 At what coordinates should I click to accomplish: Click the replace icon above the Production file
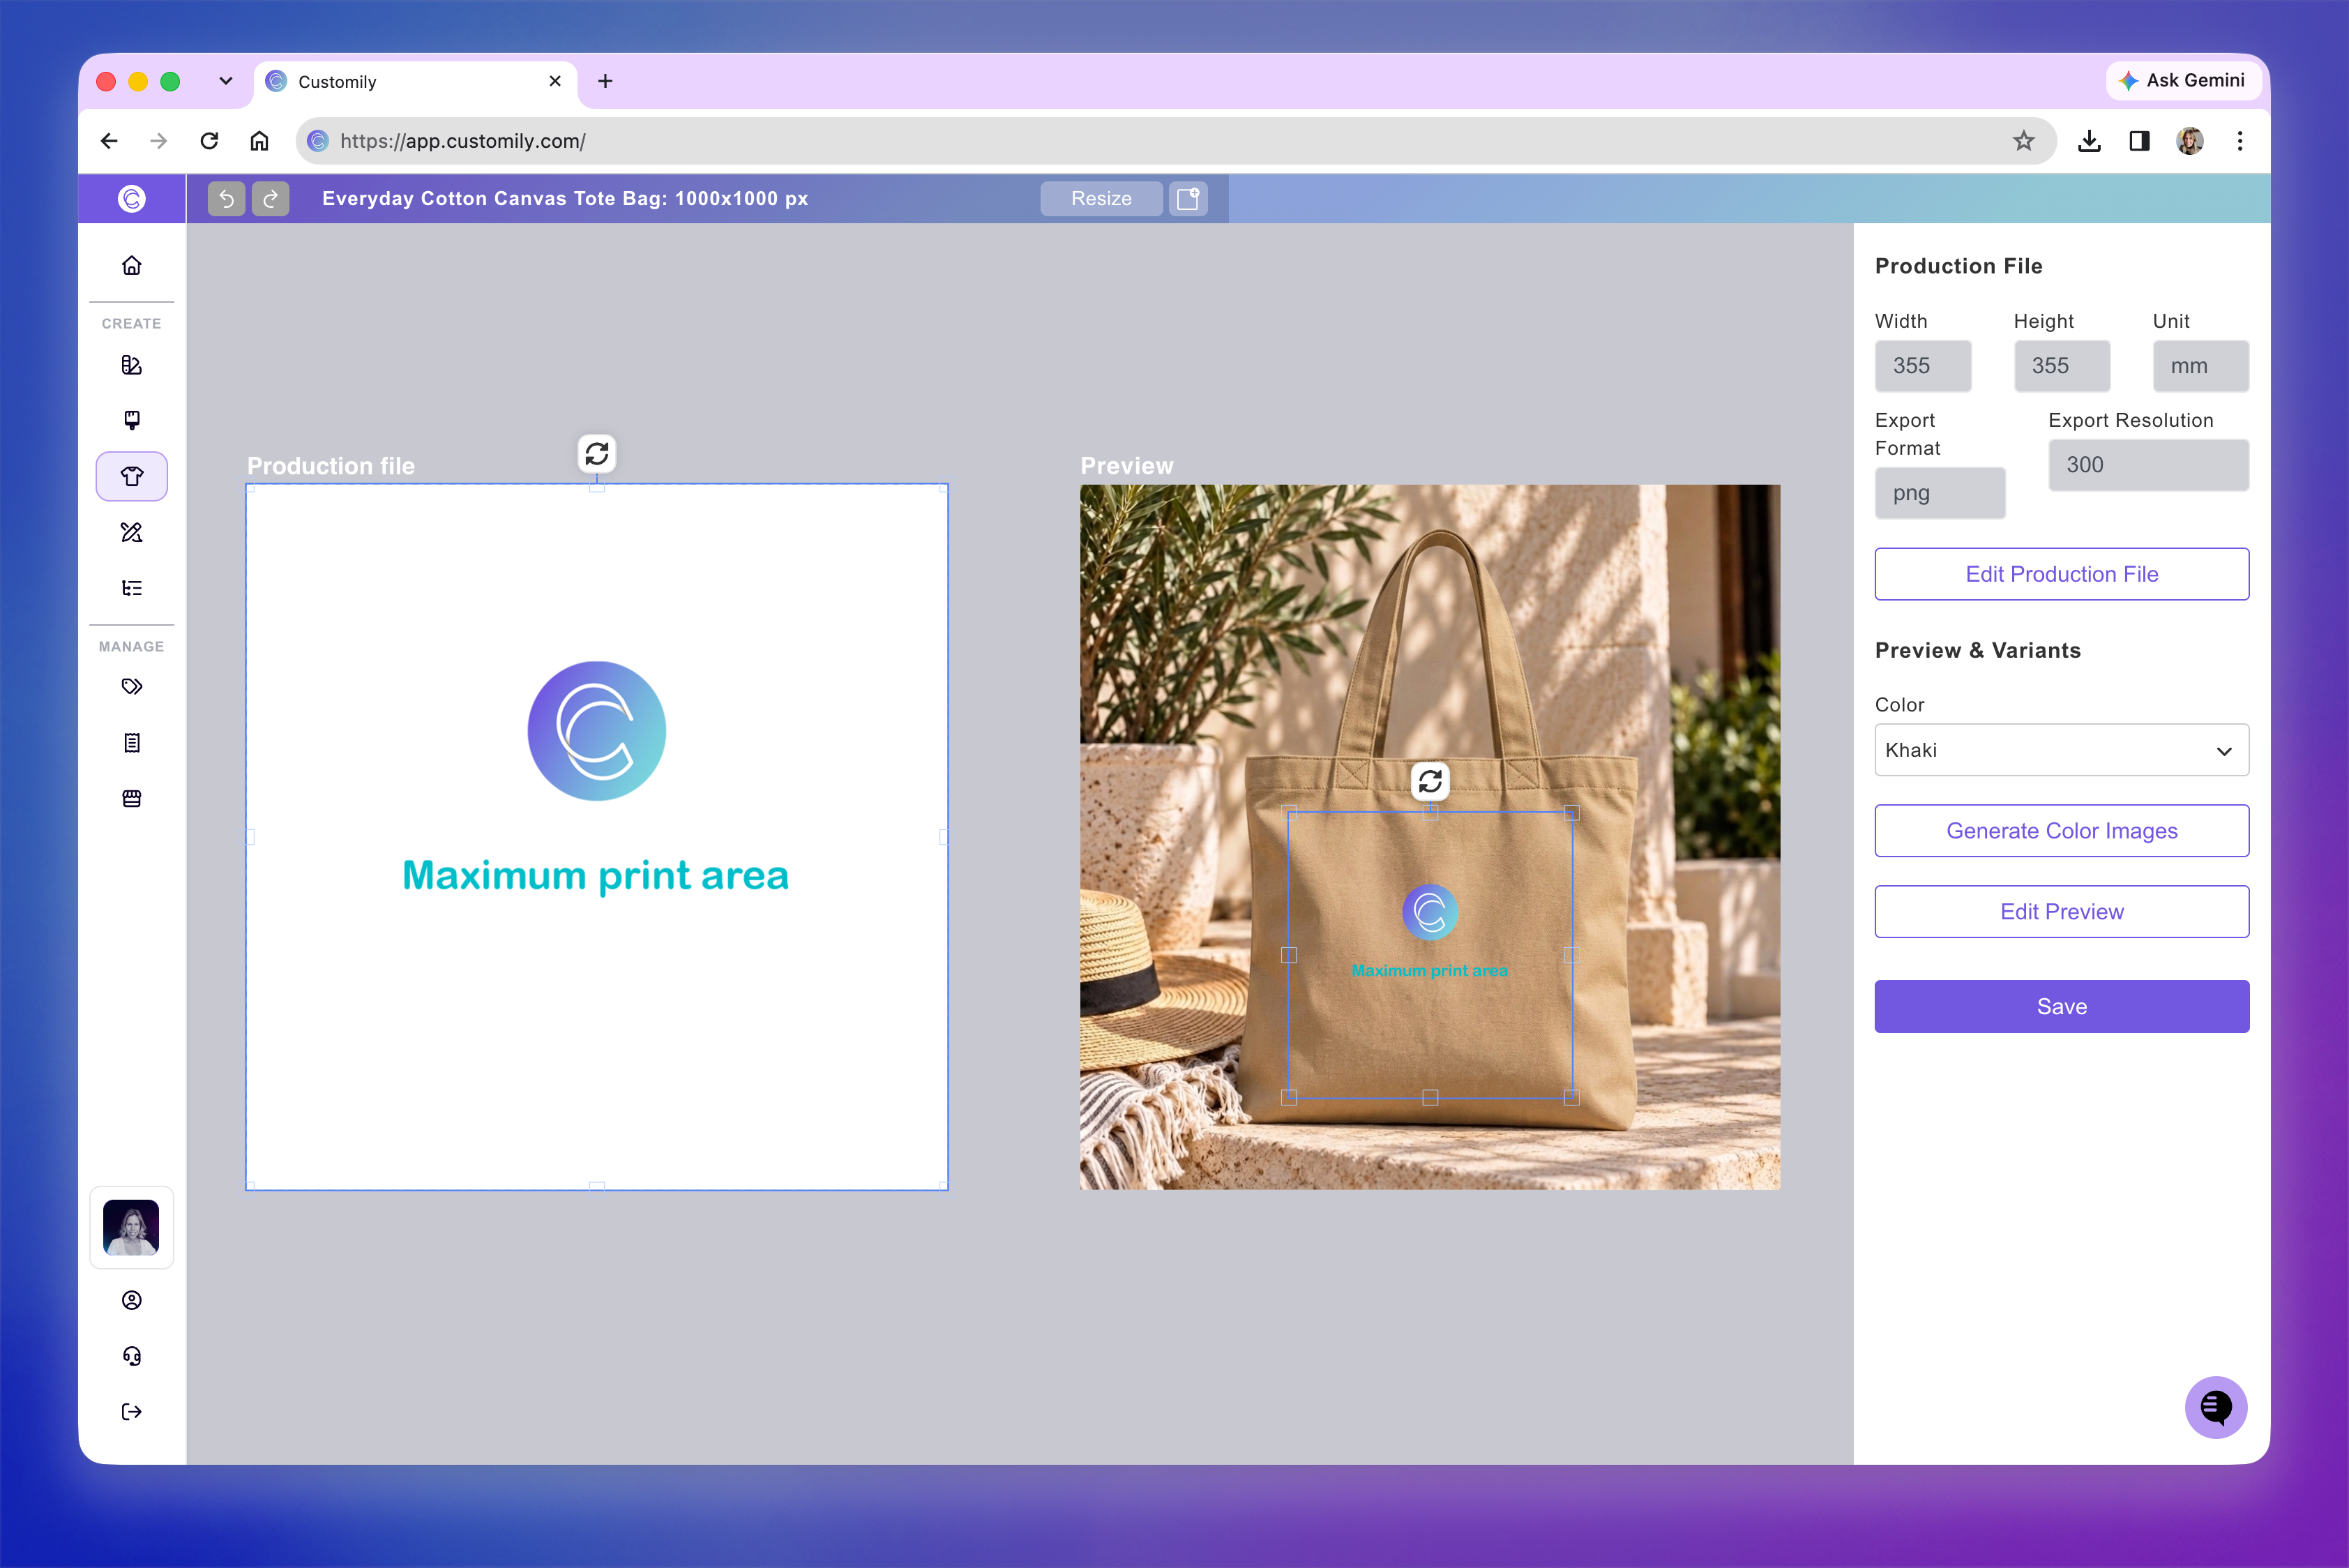pyautogui.click(x=597, y=454)
